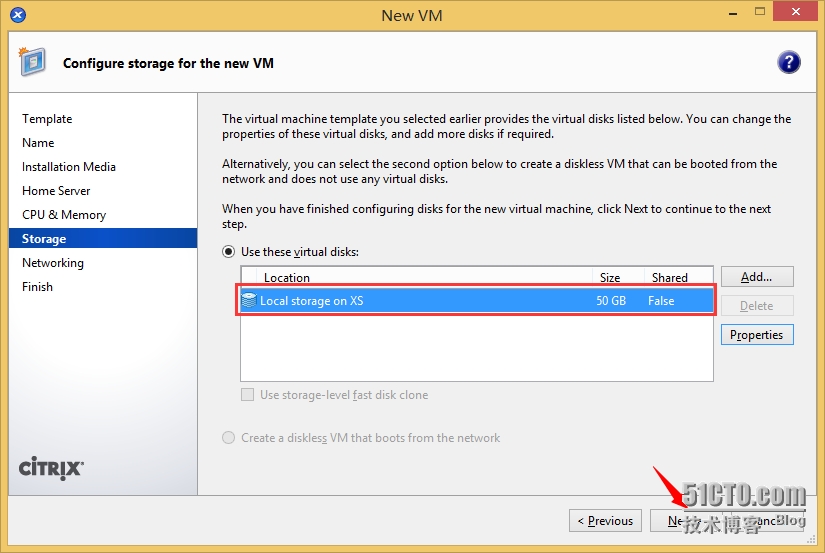Open the CPU & Memory step
825x553 pixels.
pos(64,215)
